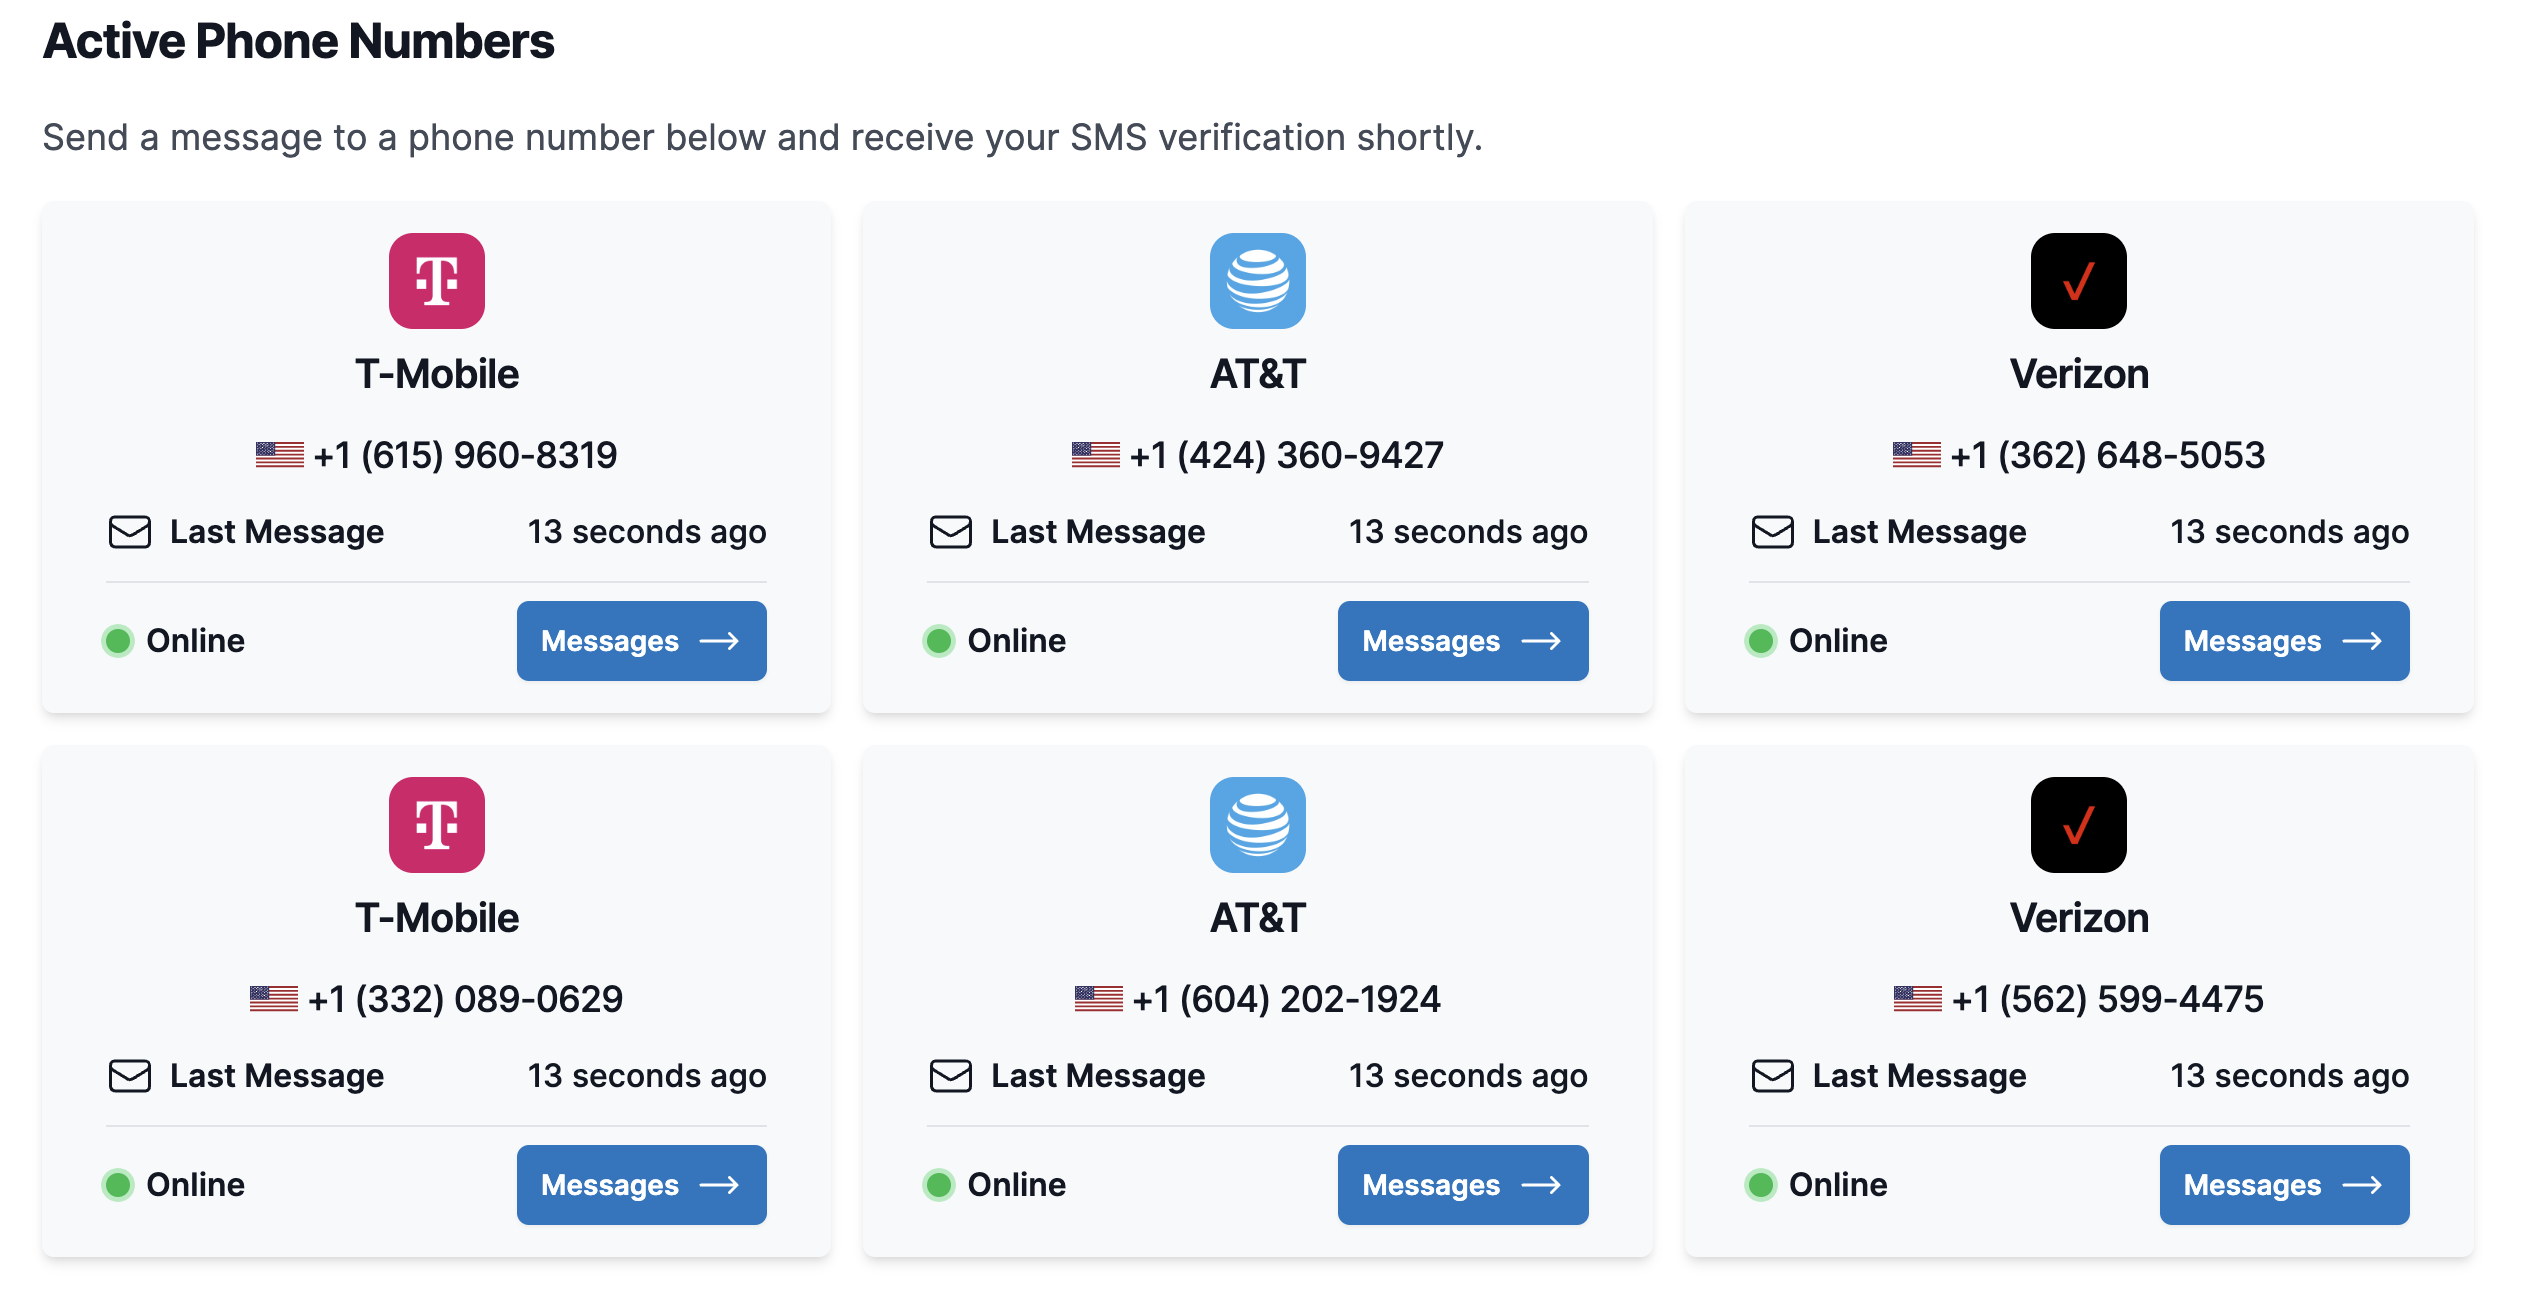Open Messages for +1 (332) 089-0629
The width and height of the screenshot is (2522, 1298).
tap(642, 1185)
